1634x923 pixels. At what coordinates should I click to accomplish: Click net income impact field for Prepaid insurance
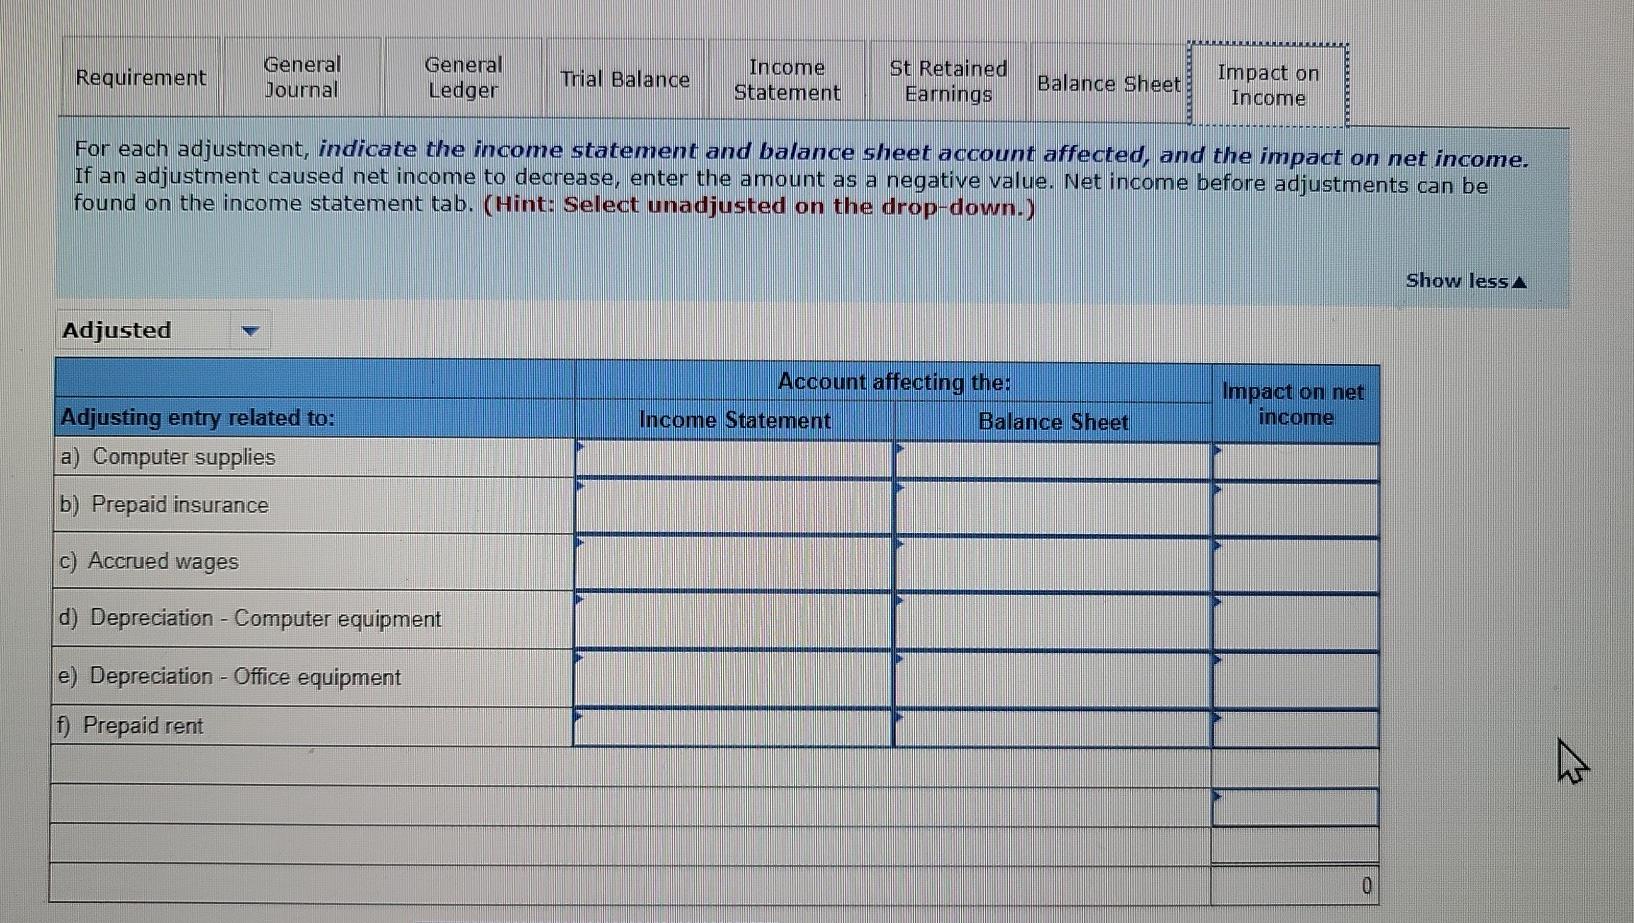tap(1296, 509)
